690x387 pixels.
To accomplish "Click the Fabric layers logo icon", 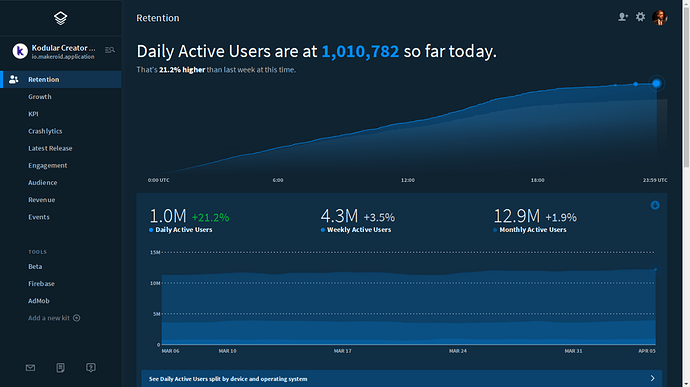I will [x=60, y=18].
